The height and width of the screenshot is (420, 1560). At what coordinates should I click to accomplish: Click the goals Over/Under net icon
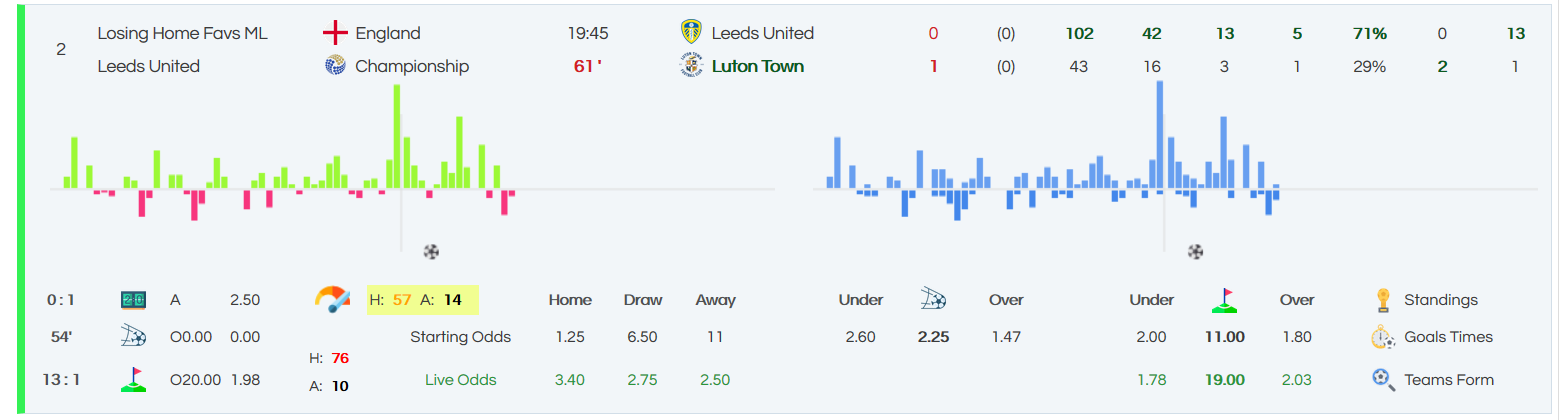[x=933, y=299]
